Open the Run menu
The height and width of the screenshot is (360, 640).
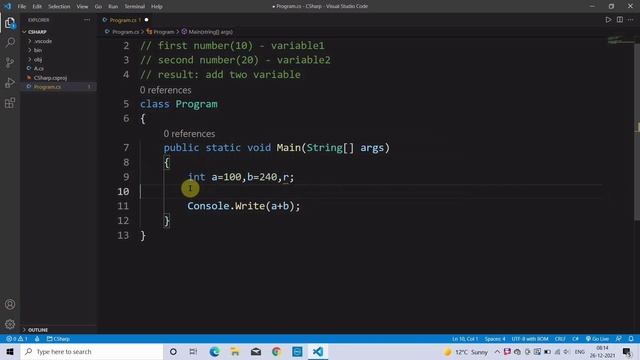(x=113, y=7)
